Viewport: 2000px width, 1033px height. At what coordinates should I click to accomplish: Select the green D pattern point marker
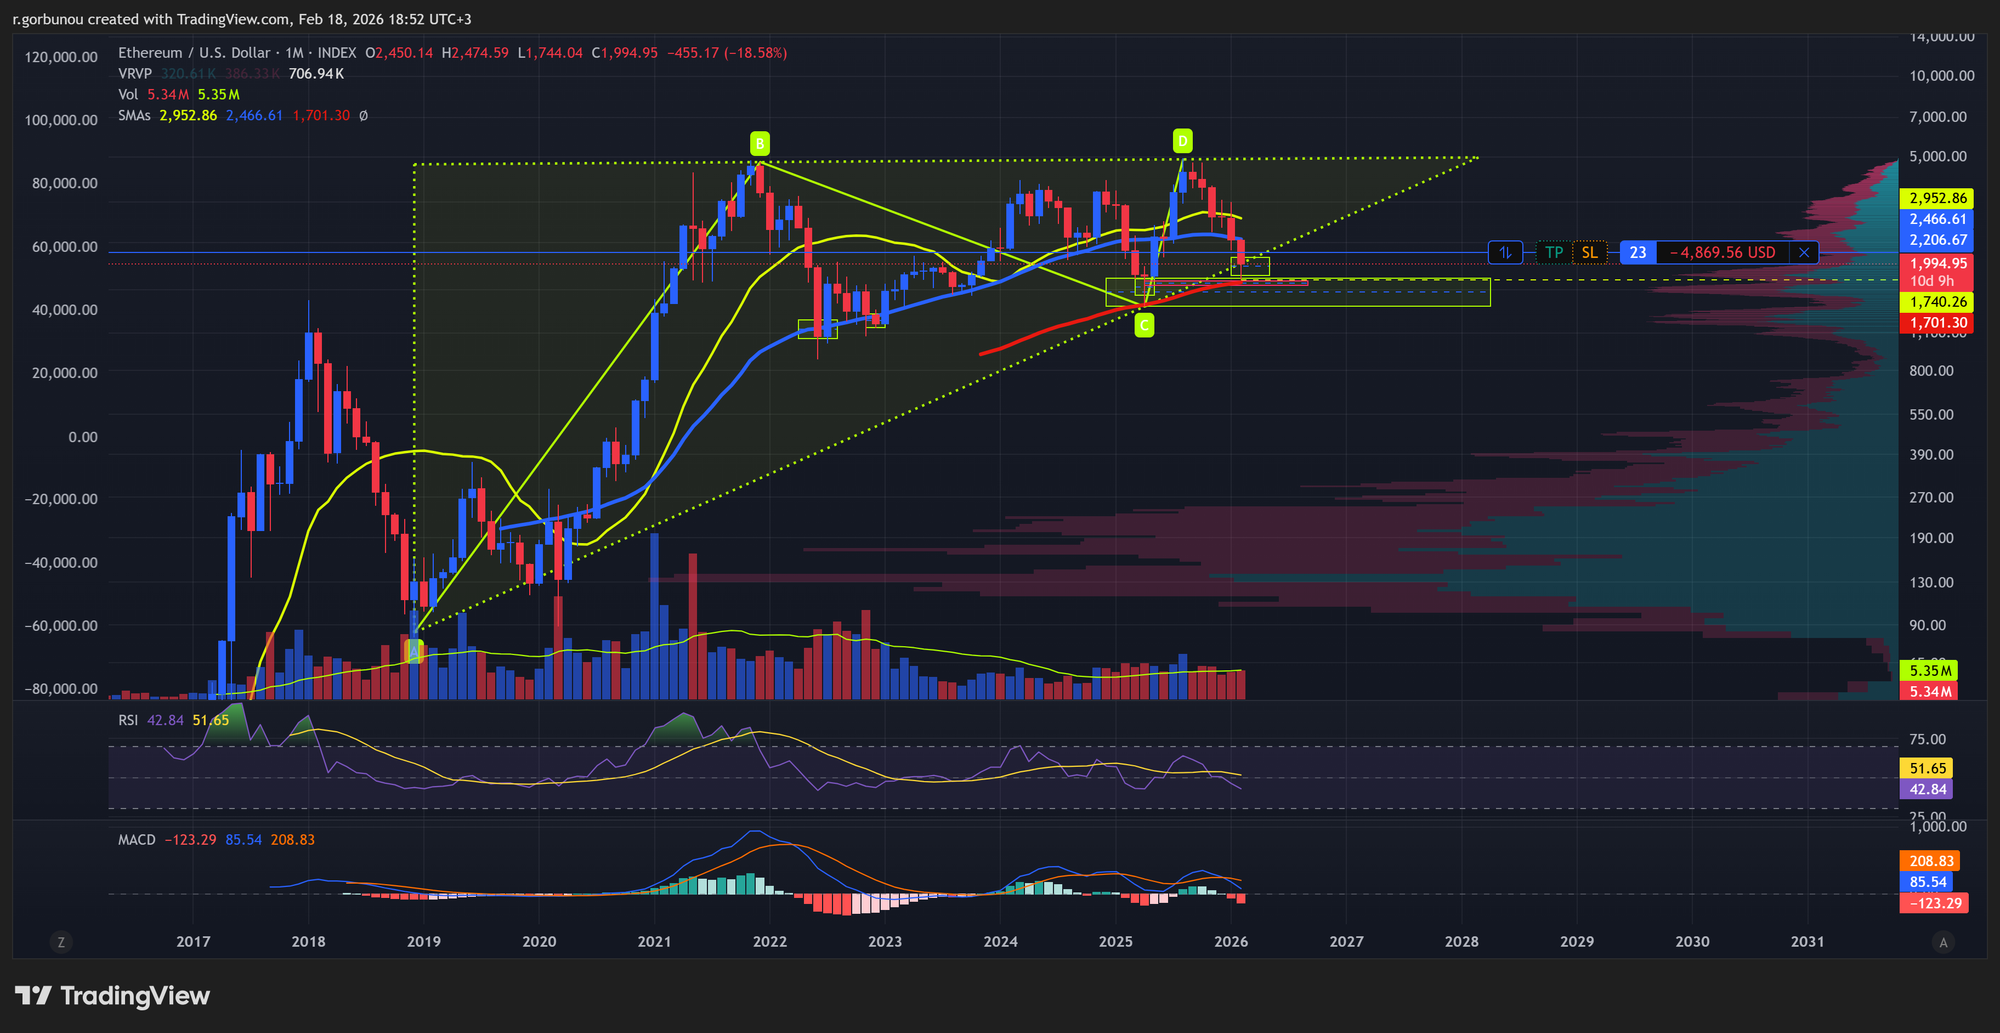pyautogui.click(x=1182, y=140)
